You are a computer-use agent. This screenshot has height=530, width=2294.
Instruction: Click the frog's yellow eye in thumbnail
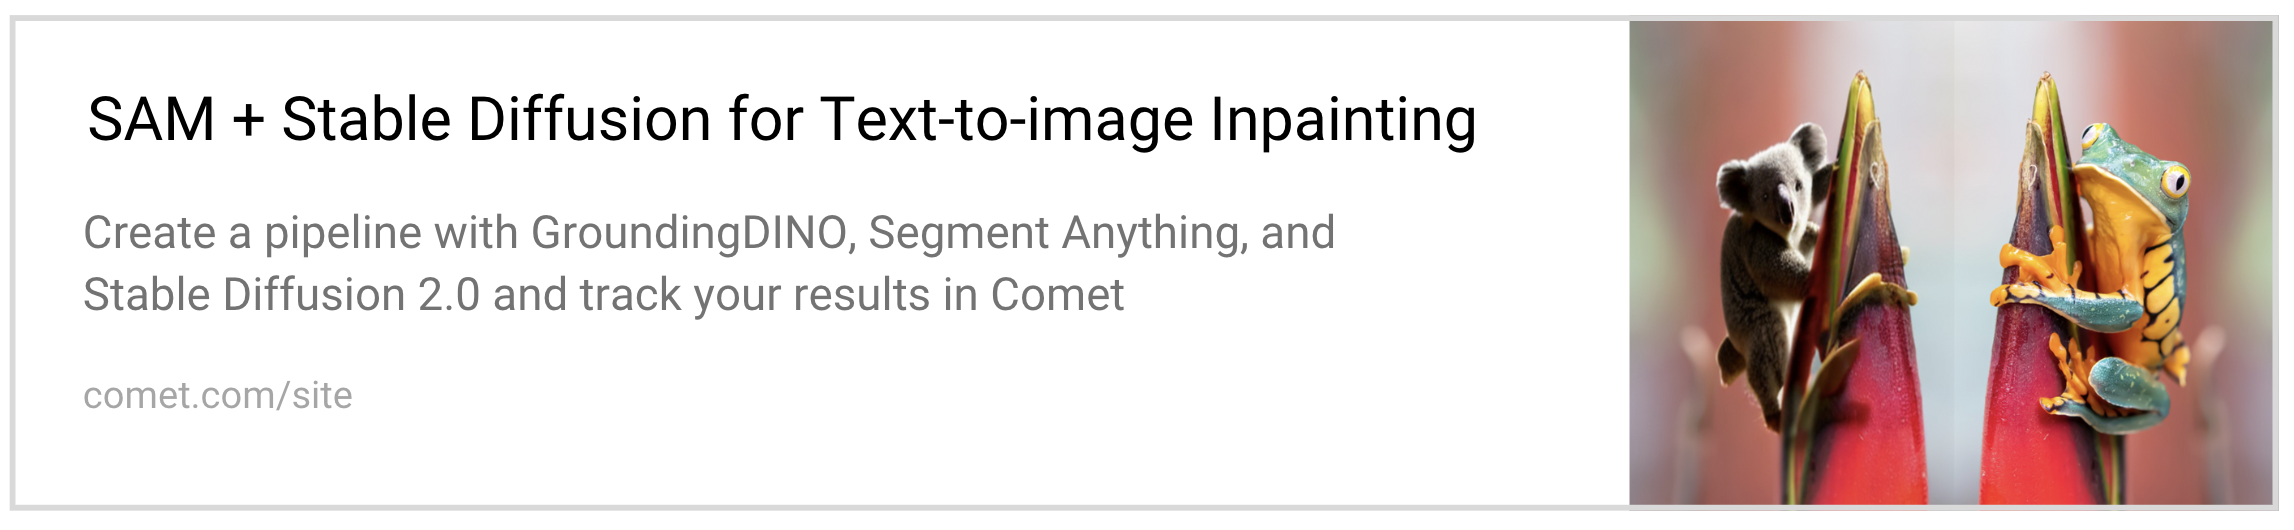(2171, 182)
